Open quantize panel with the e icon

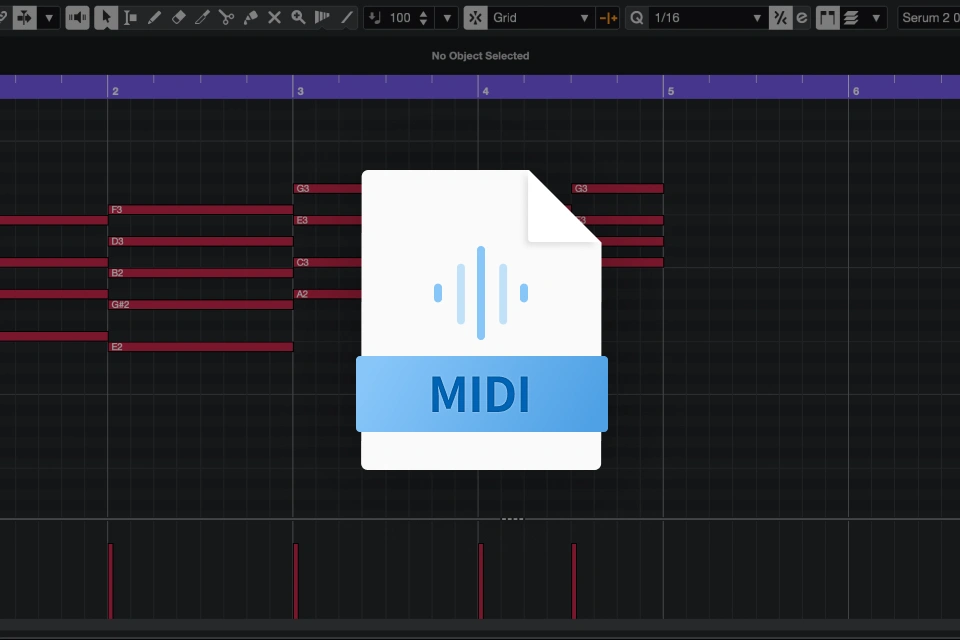(802, 18)
